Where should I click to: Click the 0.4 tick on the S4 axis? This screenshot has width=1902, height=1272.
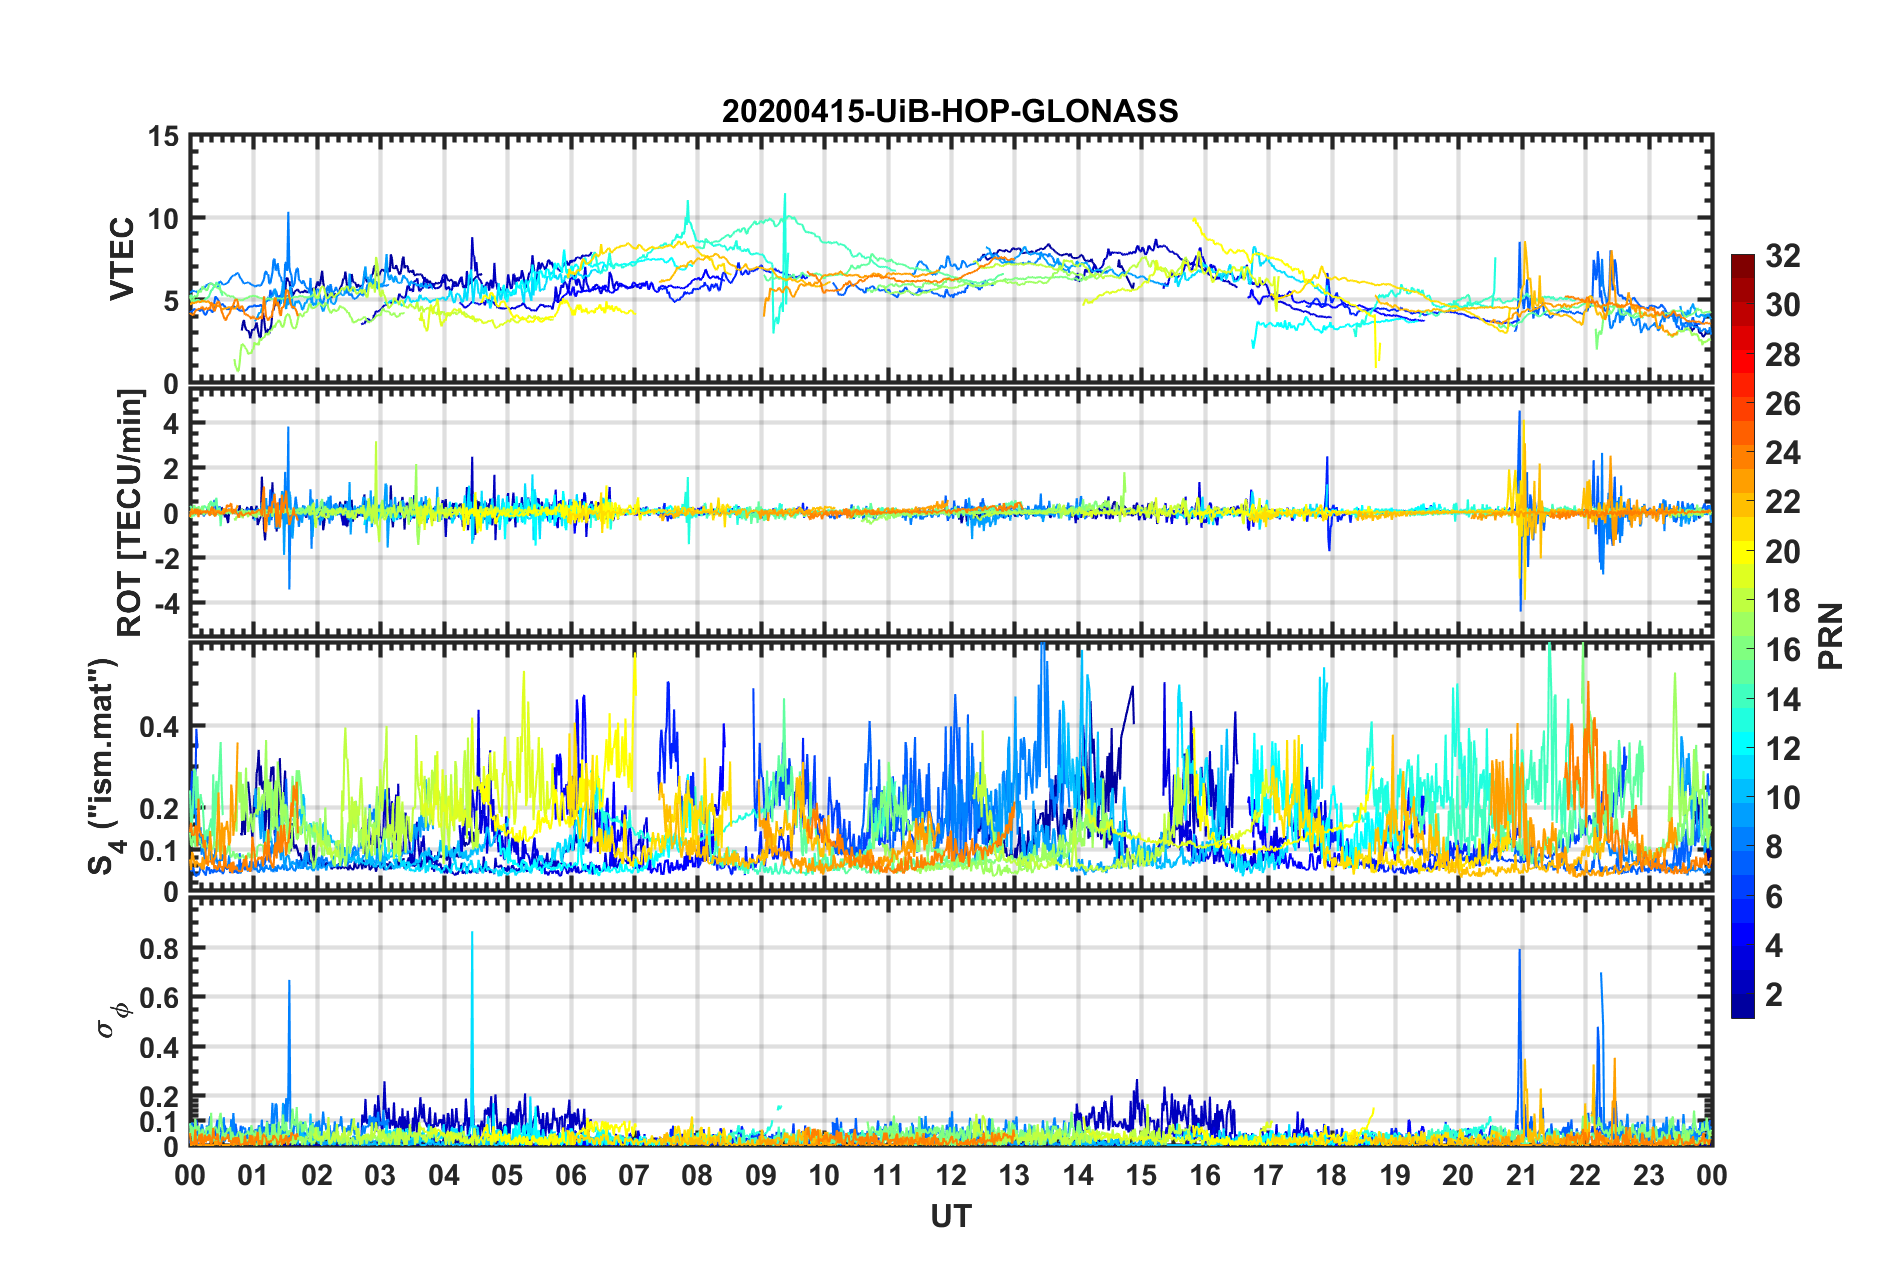tap(159, 727)
